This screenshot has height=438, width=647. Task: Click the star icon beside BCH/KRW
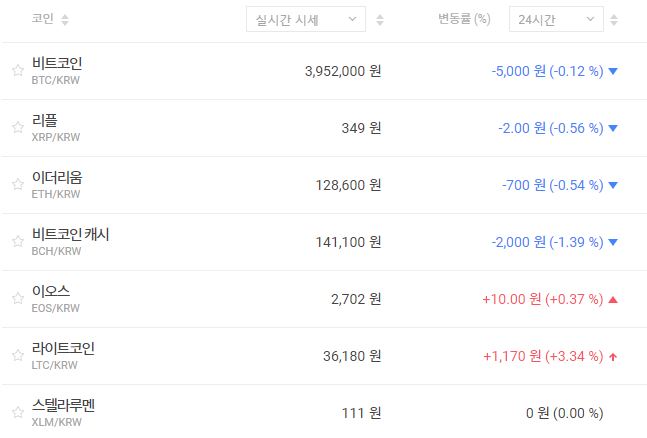(x=17, y=242)
